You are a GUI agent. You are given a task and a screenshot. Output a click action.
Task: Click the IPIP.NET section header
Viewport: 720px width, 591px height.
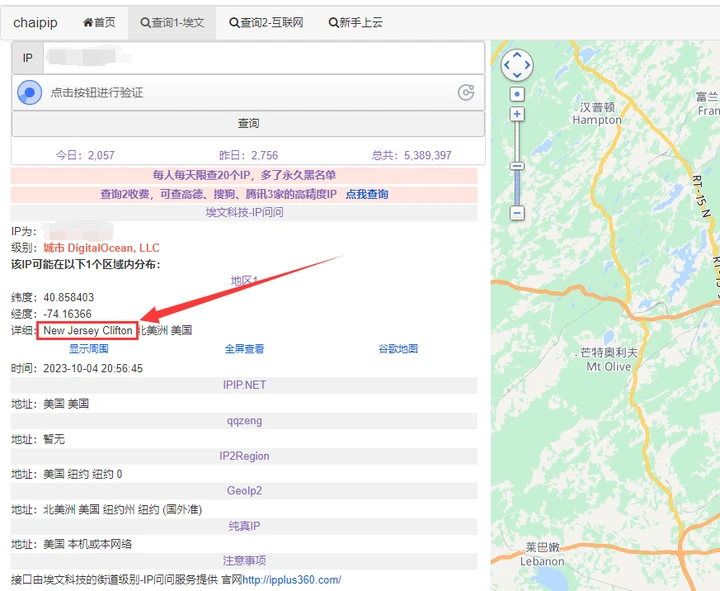[x=244, y=385]
